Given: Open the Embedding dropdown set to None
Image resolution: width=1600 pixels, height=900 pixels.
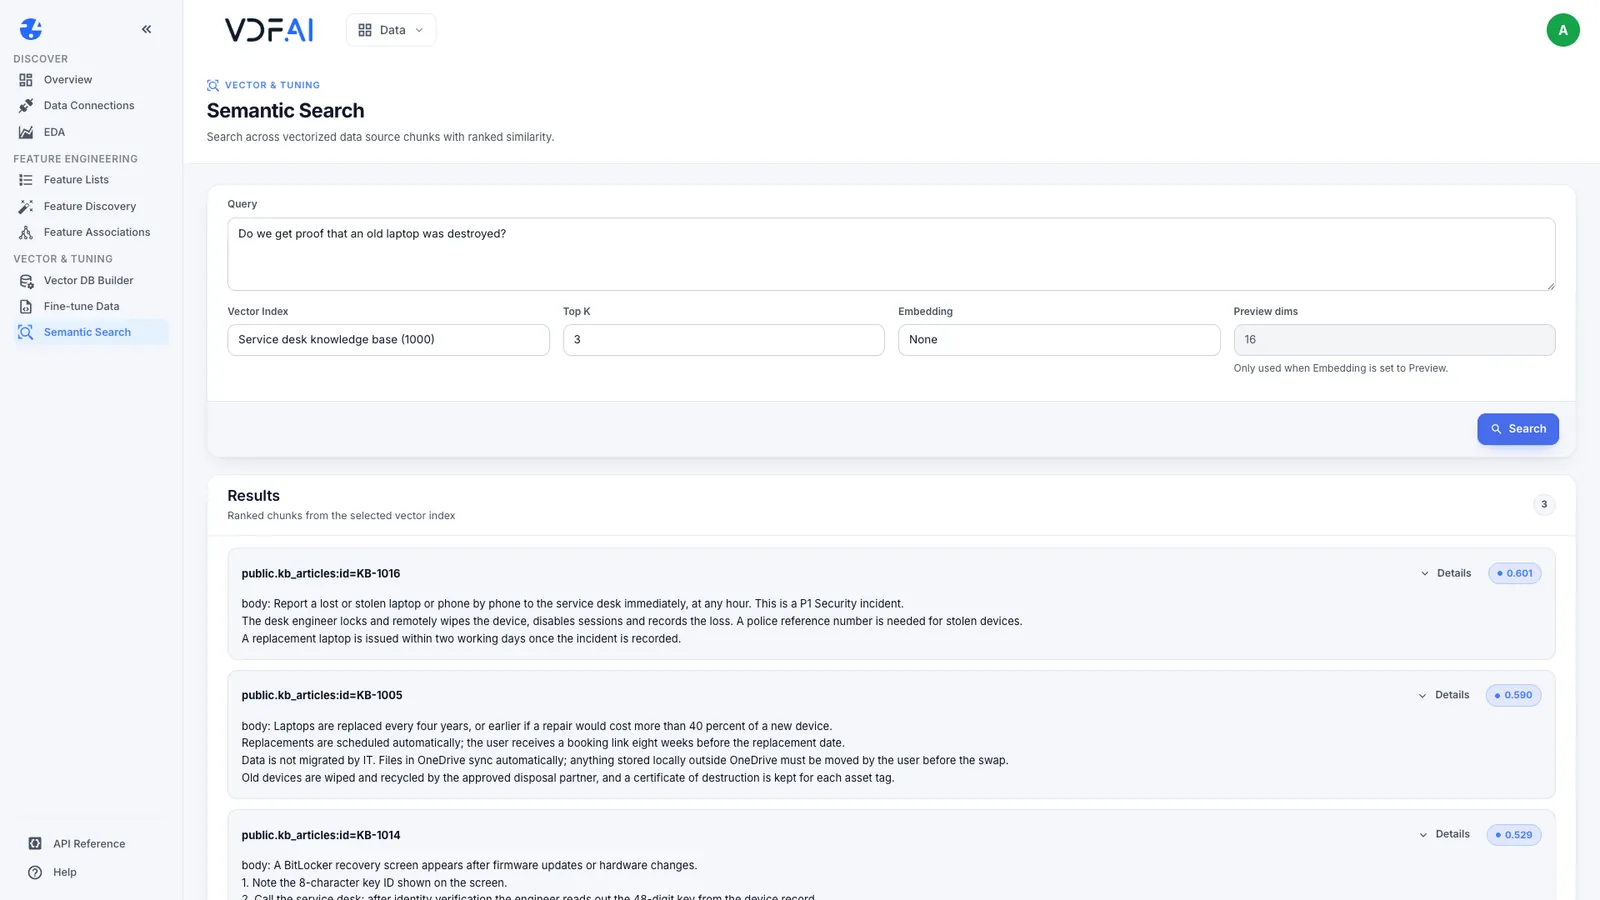Looking at the screenshot, I should (1059, 340).
